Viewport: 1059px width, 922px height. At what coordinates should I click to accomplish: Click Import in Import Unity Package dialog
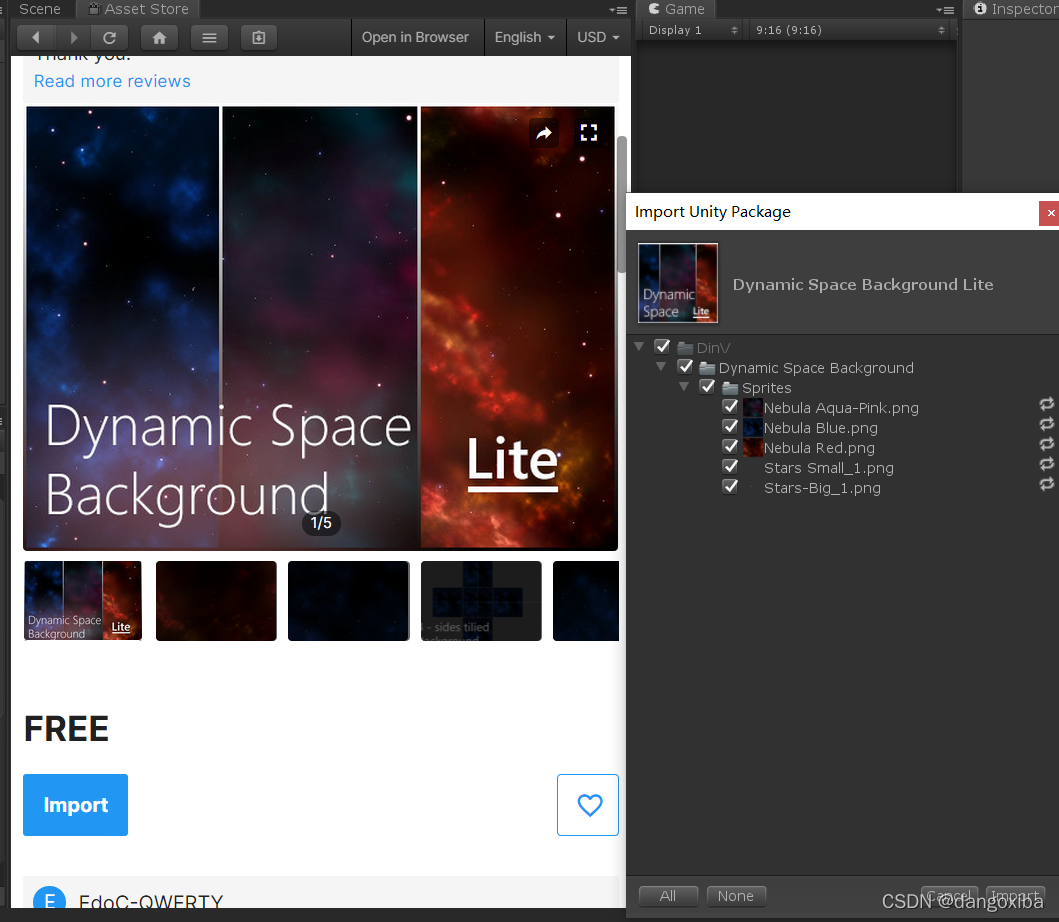point(1015,896)
